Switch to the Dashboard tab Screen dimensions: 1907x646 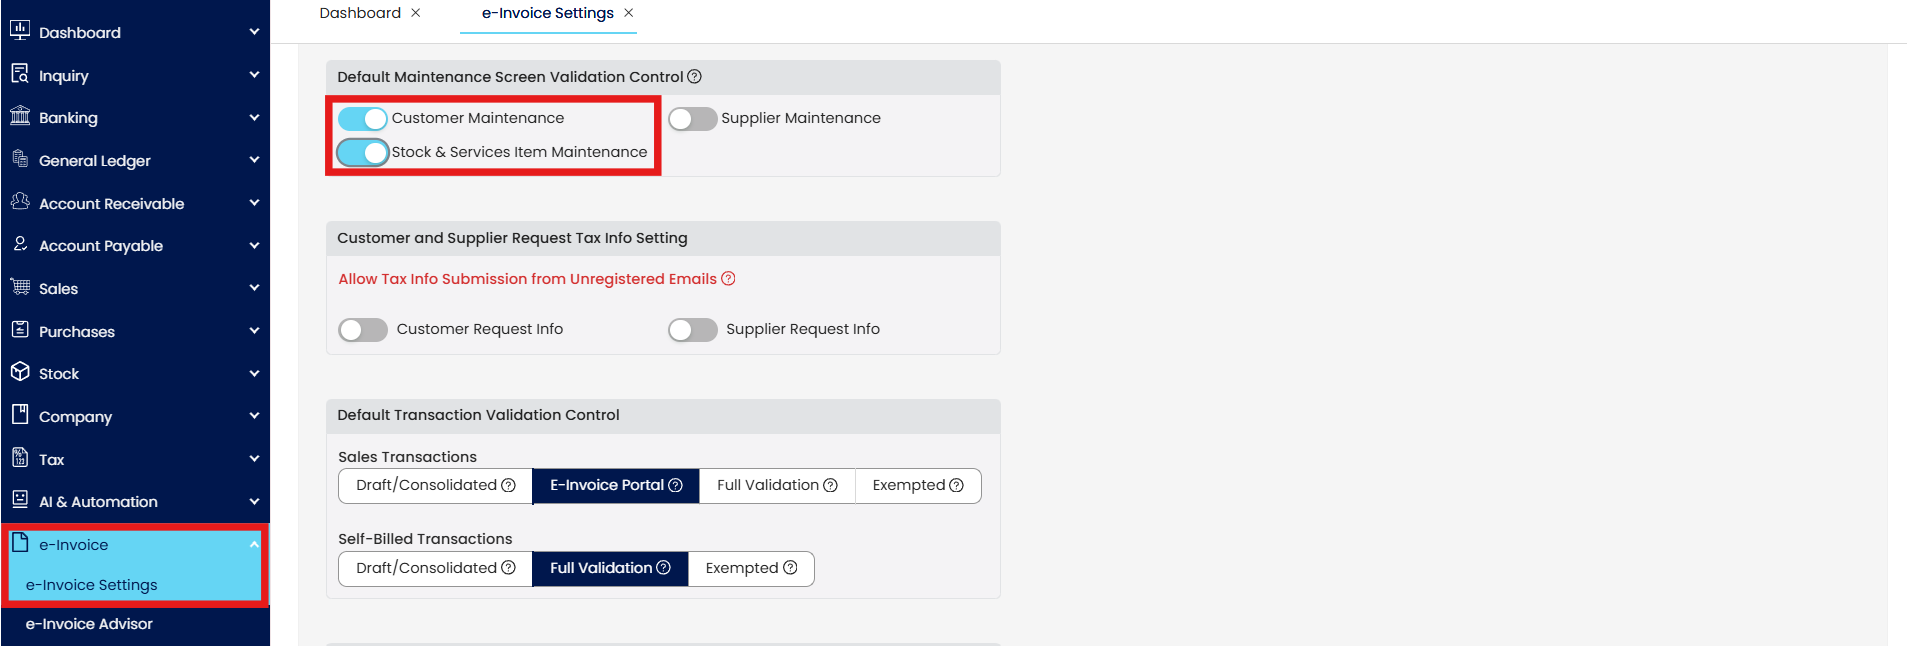click(x=360, y=13)
